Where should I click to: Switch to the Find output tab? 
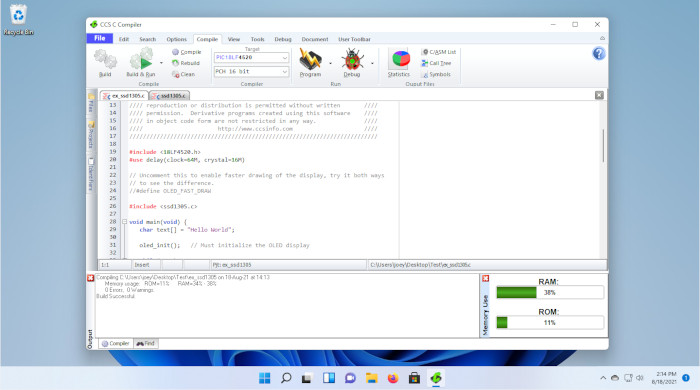click(x=146, y=344)
